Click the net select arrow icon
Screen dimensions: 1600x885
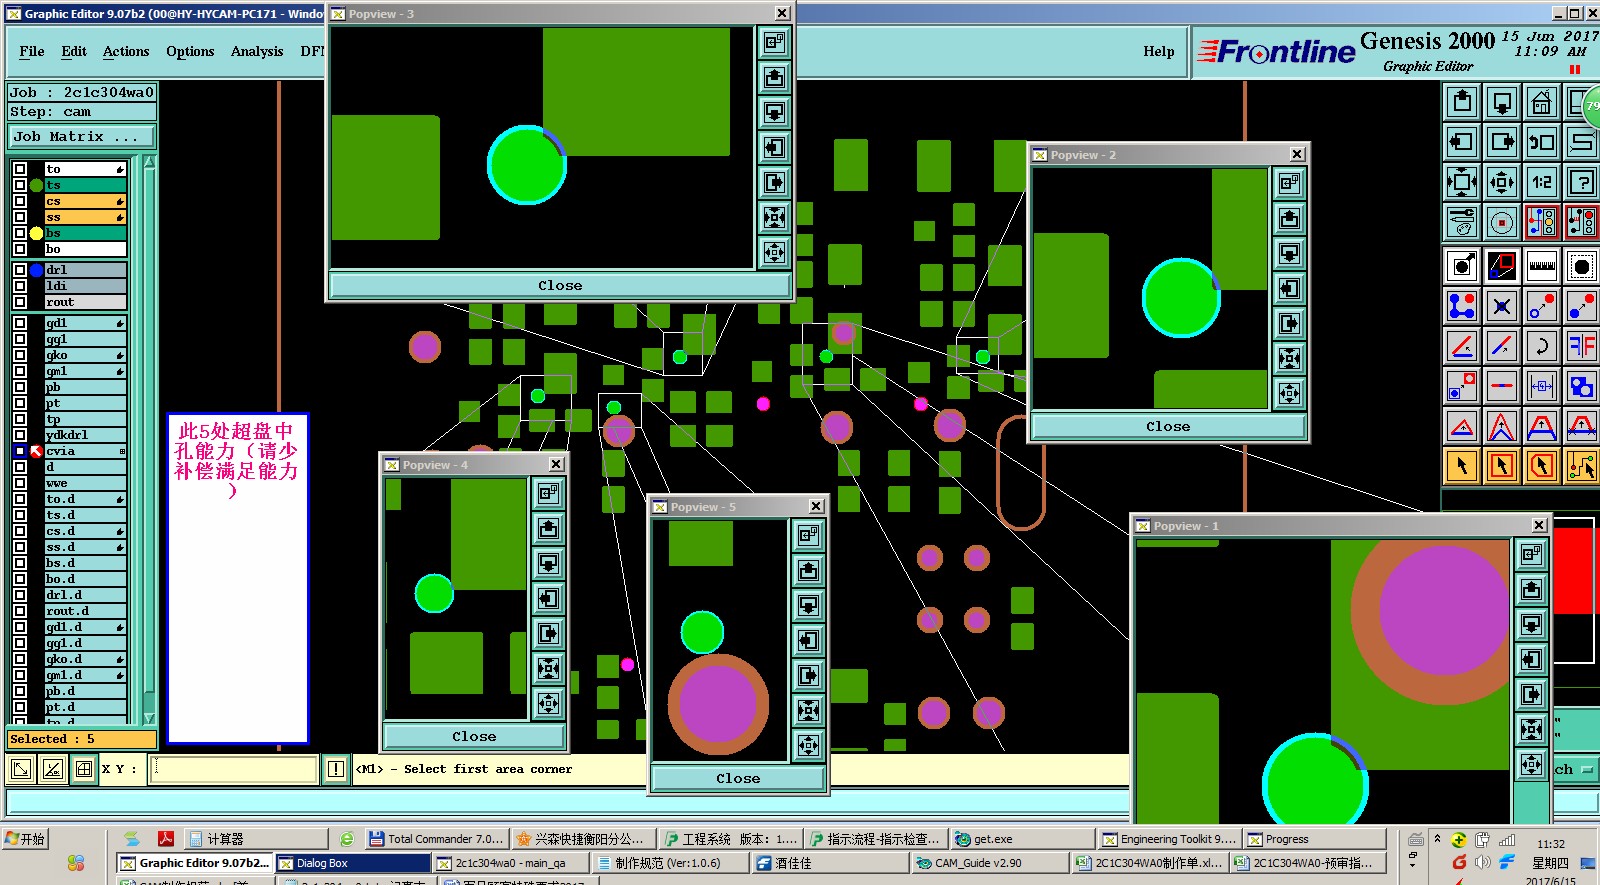[x=1582, y=466]
